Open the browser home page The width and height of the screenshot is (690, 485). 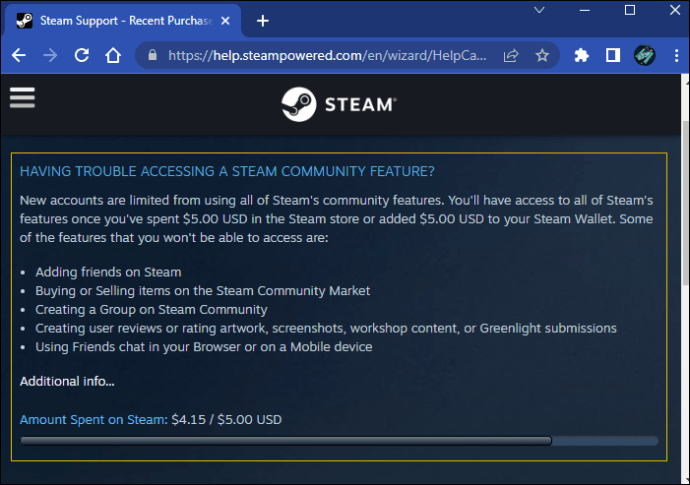coord(113,55)
